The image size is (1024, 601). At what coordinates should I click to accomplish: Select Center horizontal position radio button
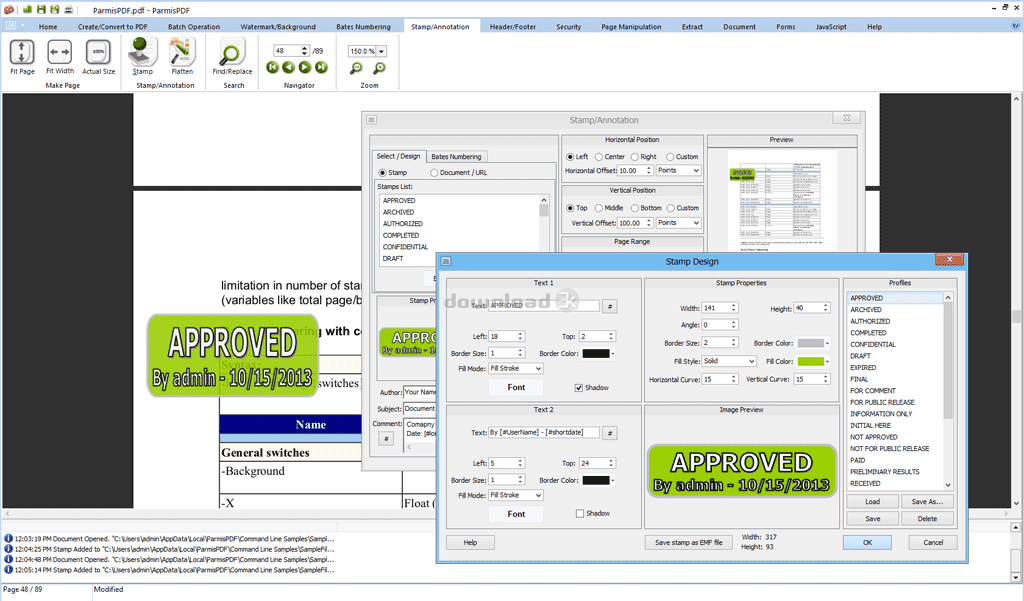[x=599, y=157]
